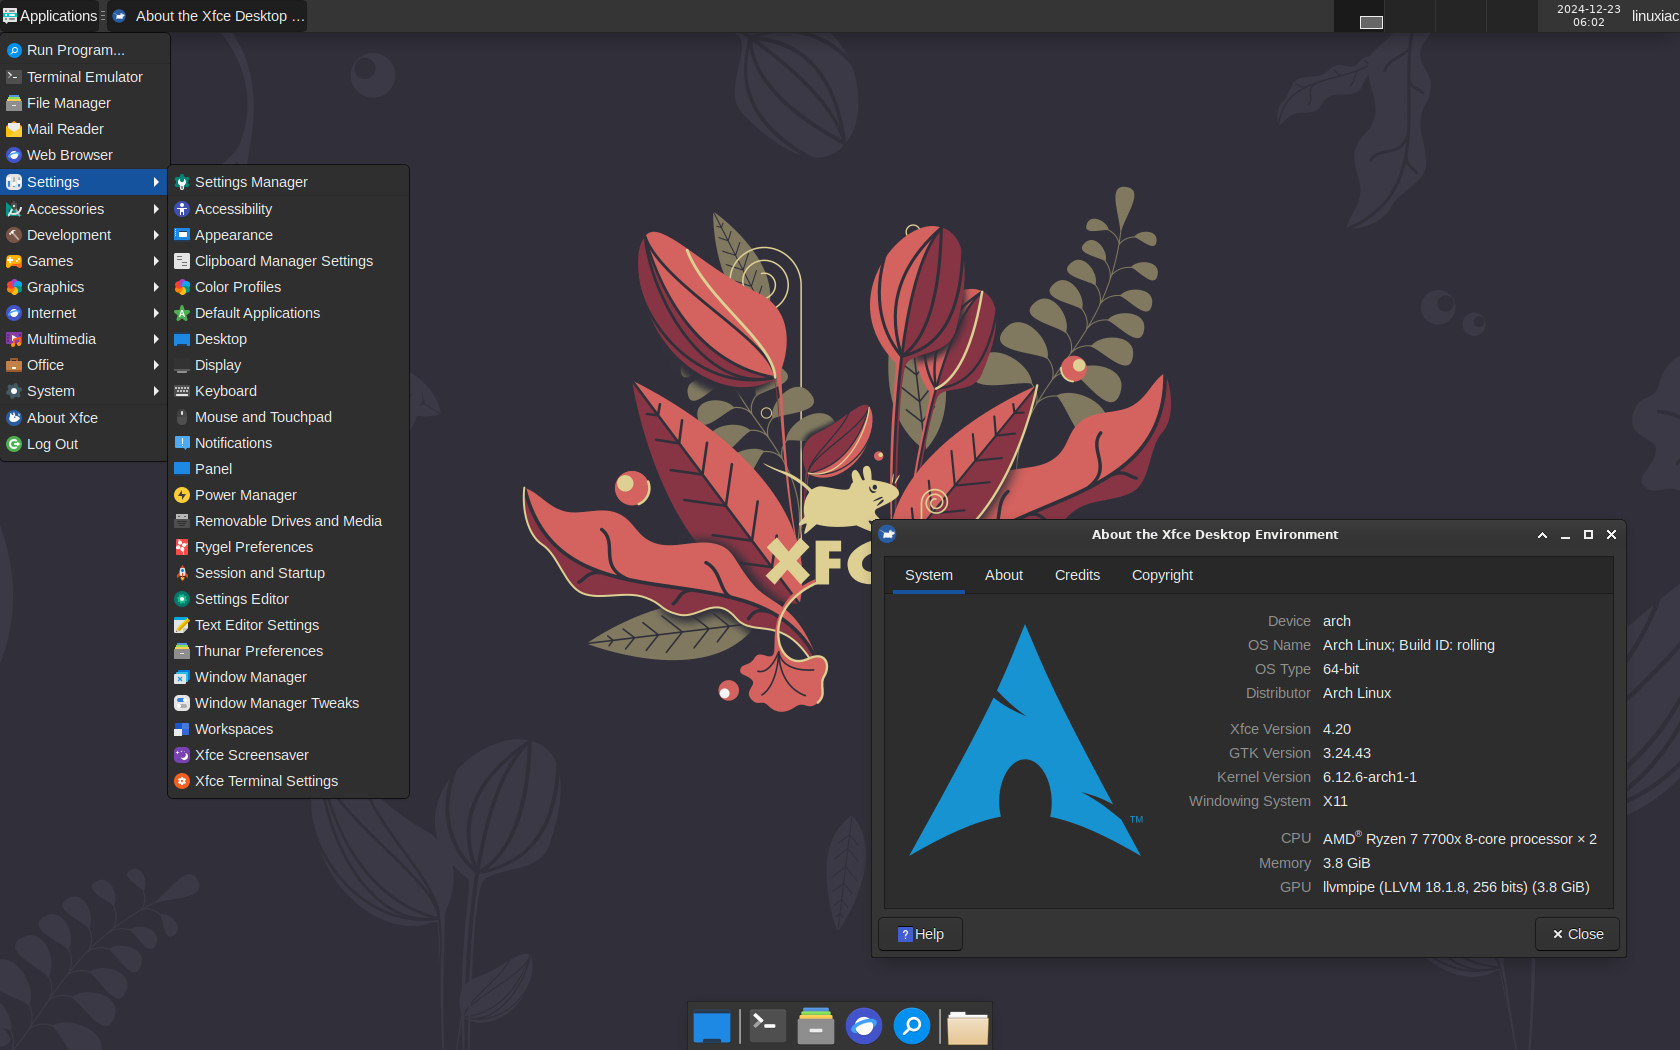
Task: Click the Thunar Preferences icon
Action: point(182,651)
